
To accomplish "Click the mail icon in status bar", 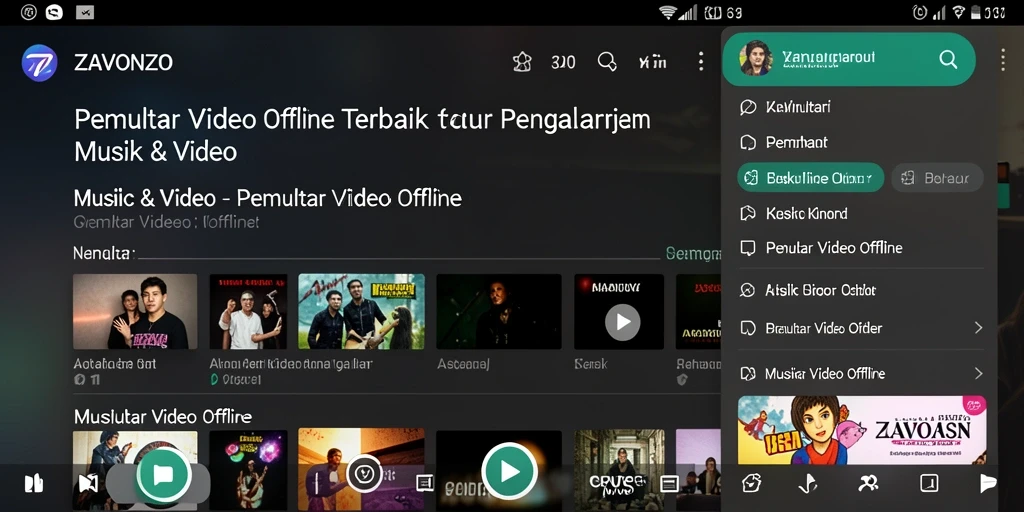I will point(84,12).
